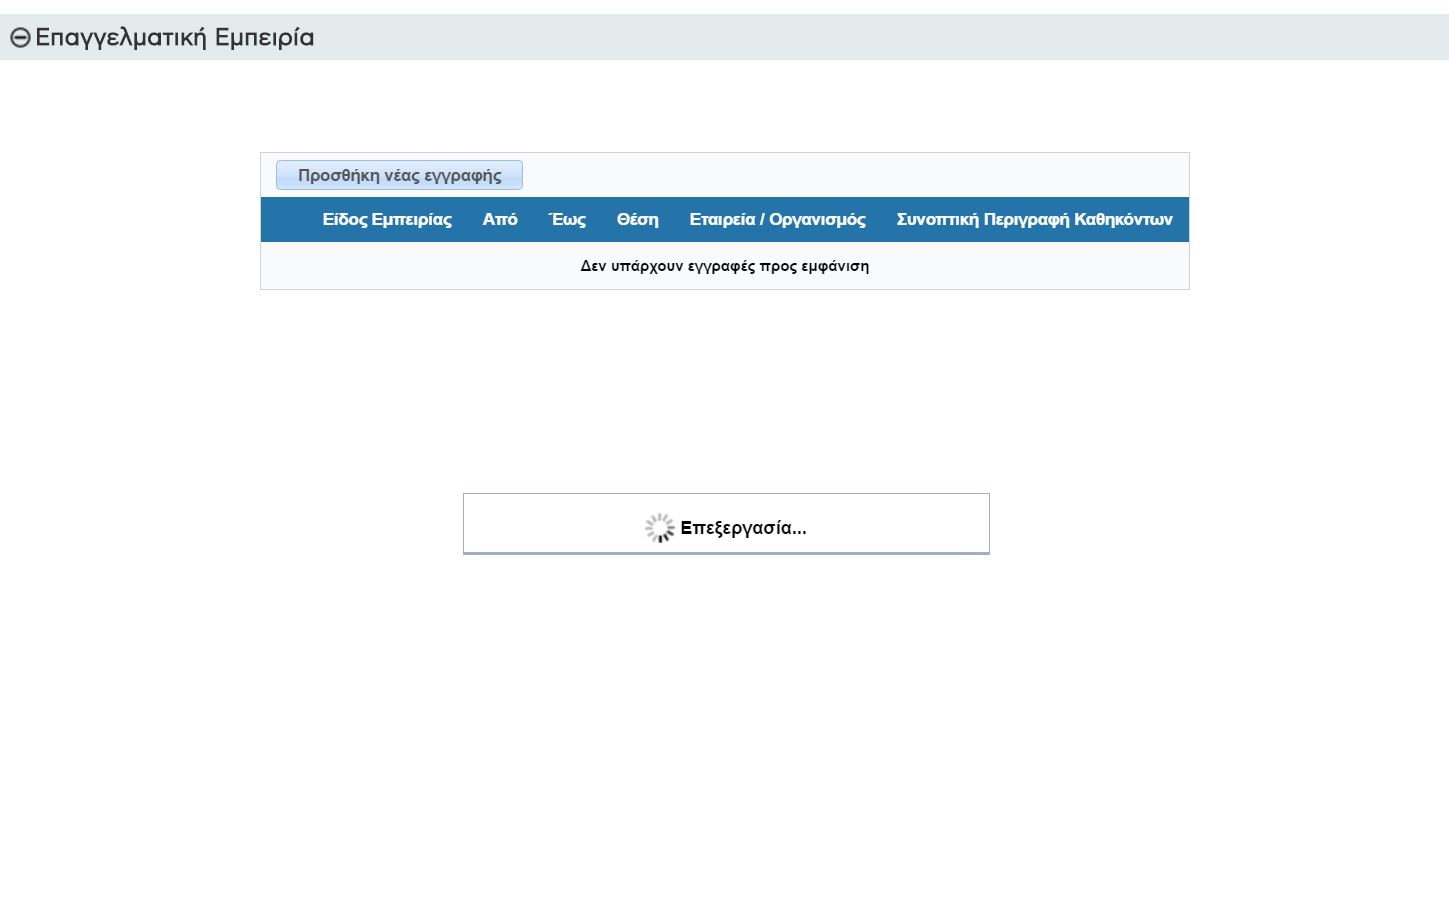Click the Επαγγελματική Εμπειρία section title text

pos(174,38)
